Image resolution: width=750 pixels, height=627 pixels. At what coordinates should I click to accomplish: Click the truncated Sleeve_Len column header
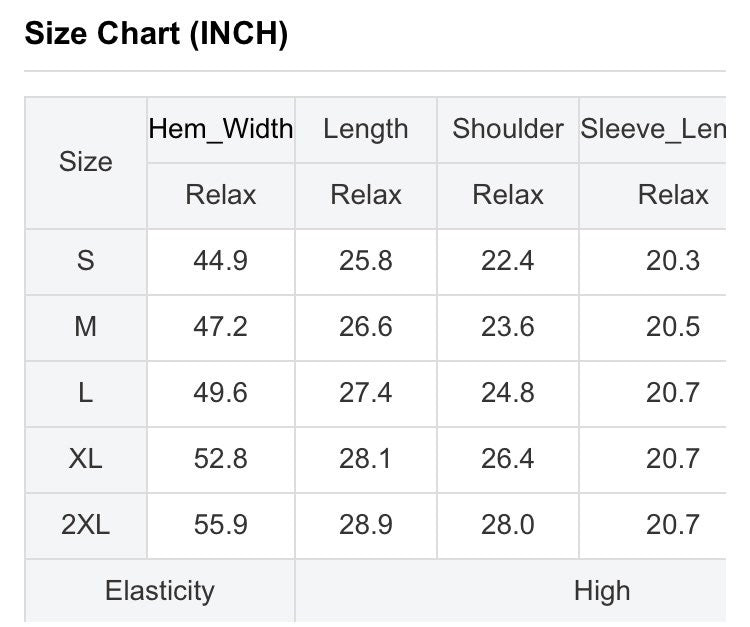[653, 129]
